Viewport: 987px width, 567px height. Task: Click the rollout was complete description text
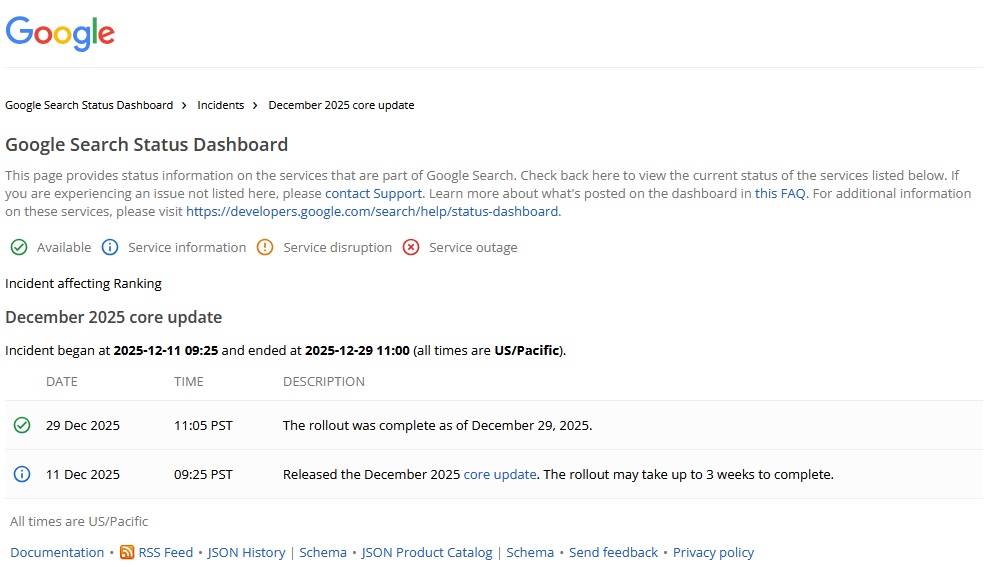coord(437,425)
